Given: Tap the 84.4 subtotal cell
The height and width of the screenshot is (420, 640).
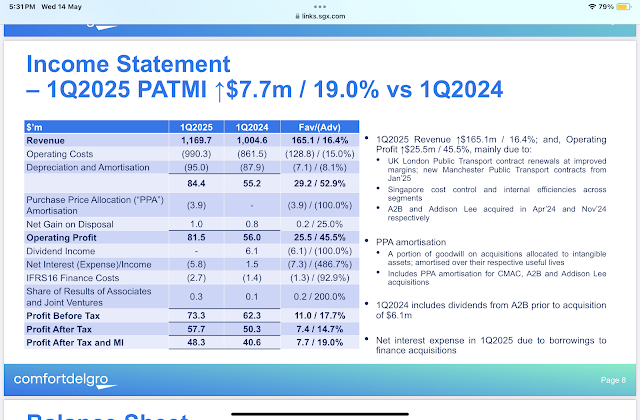Looking at the screenshot, I should pyautogui.click(x=196, y=183).
